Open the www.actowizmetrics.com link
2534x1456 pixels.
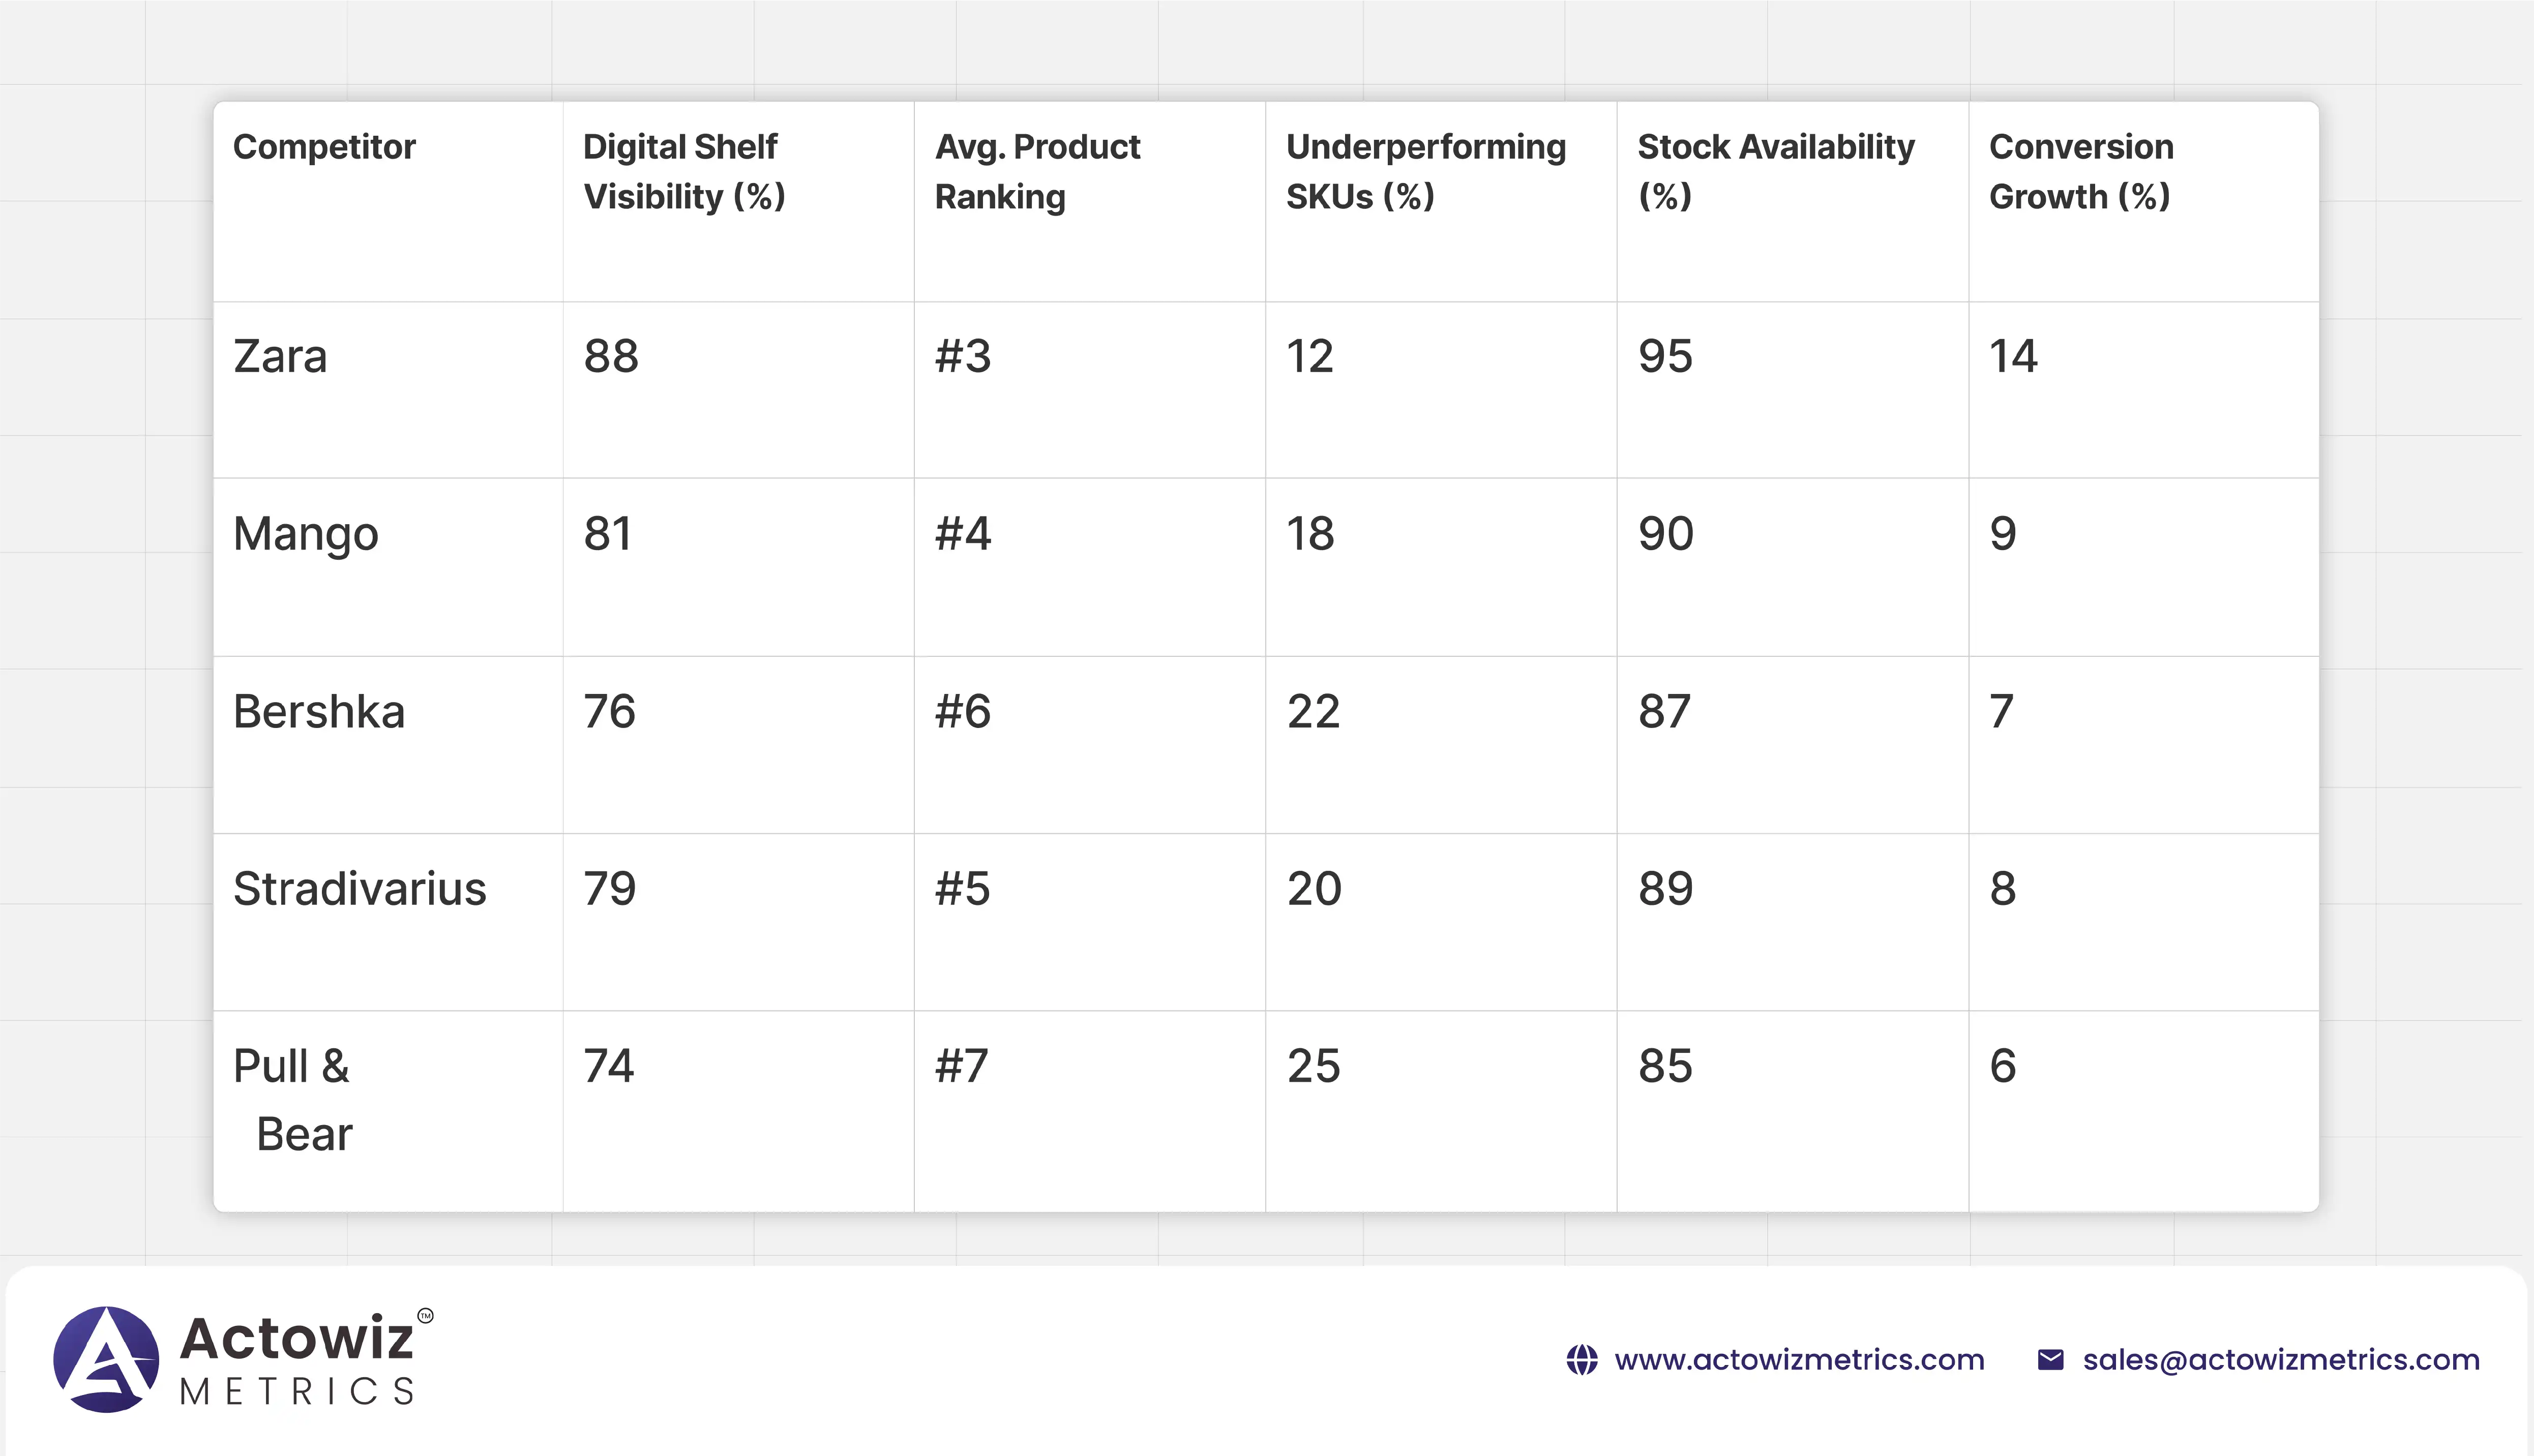click(x=1799, y=1360)
